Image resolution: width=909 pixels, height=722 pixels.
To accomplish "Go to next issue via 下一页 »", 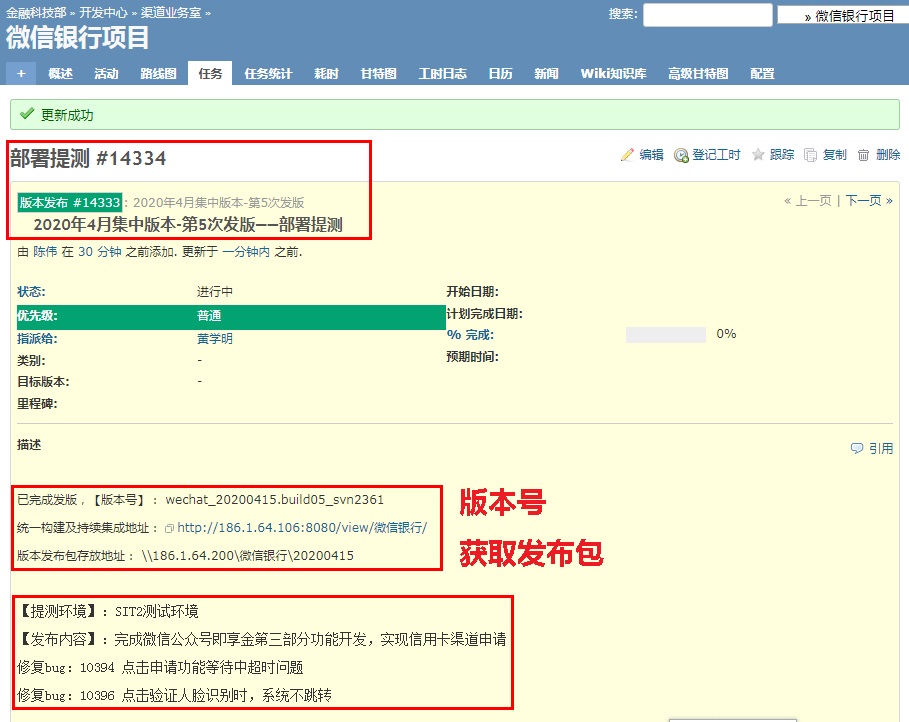I will [x=869, y=201].
